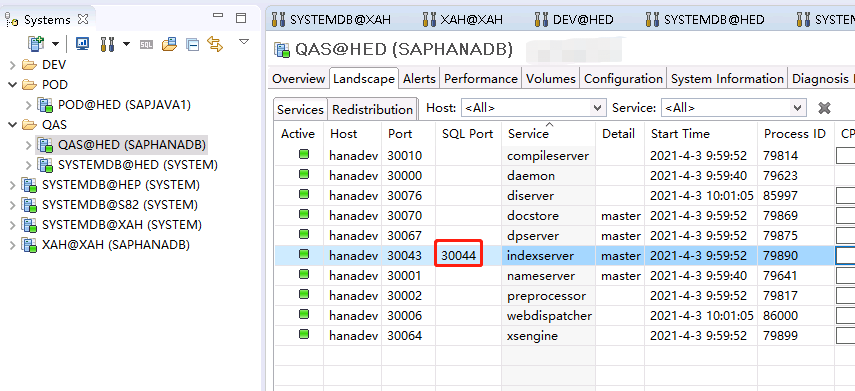855x391 pixels.
Task: Switch to Redistribution sub-tab
Action: click(x=372, y=109)
